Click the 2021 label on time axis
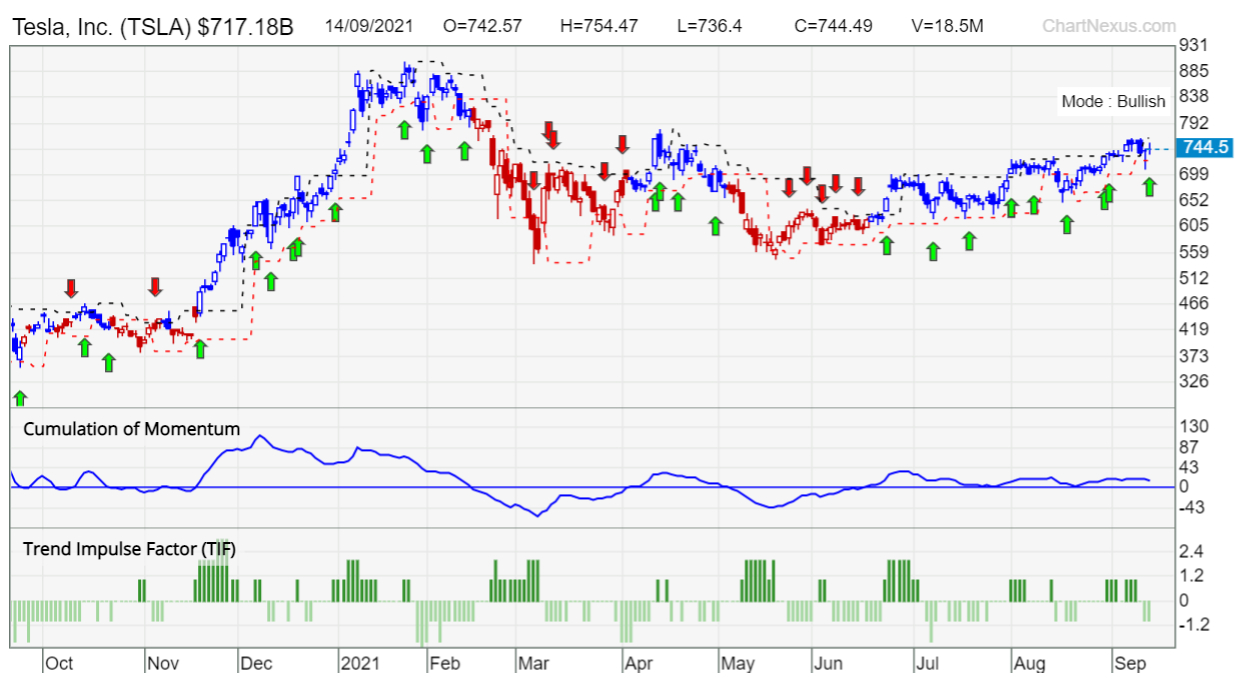This screenshot has height=679, width=1236. pos(359,663)
